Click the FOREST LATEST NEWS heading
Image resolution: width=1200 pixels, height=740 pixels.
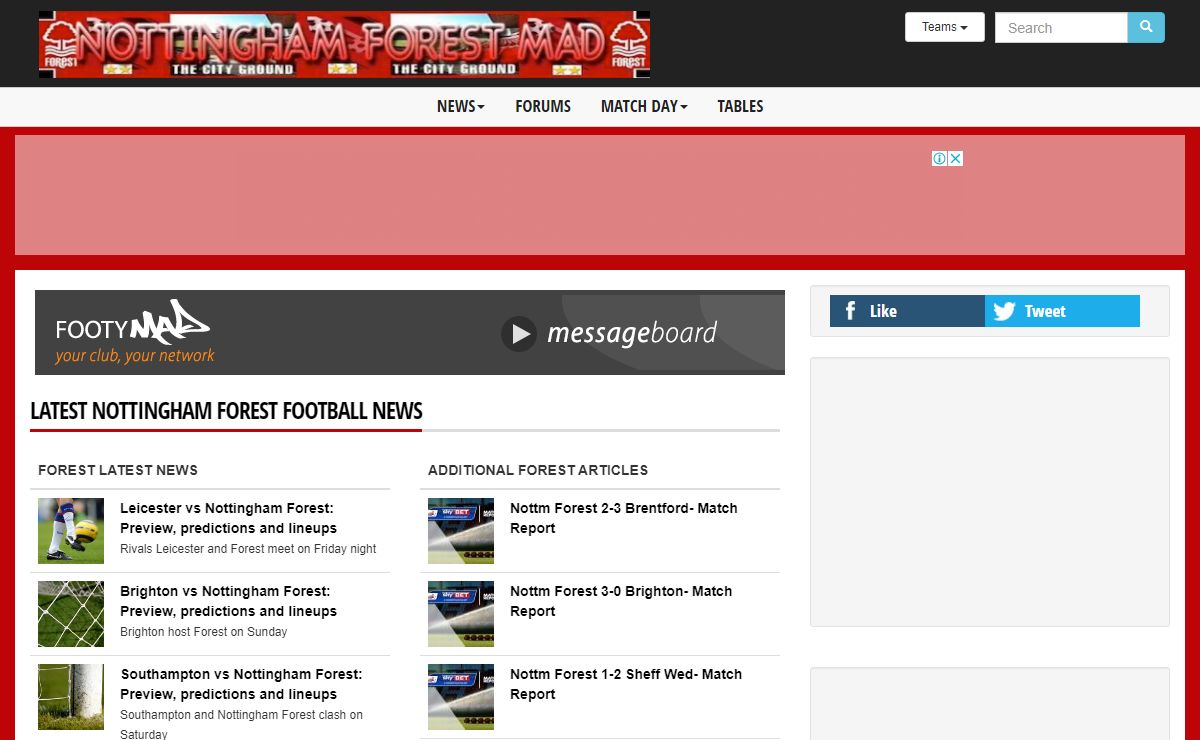coord(118,470)
